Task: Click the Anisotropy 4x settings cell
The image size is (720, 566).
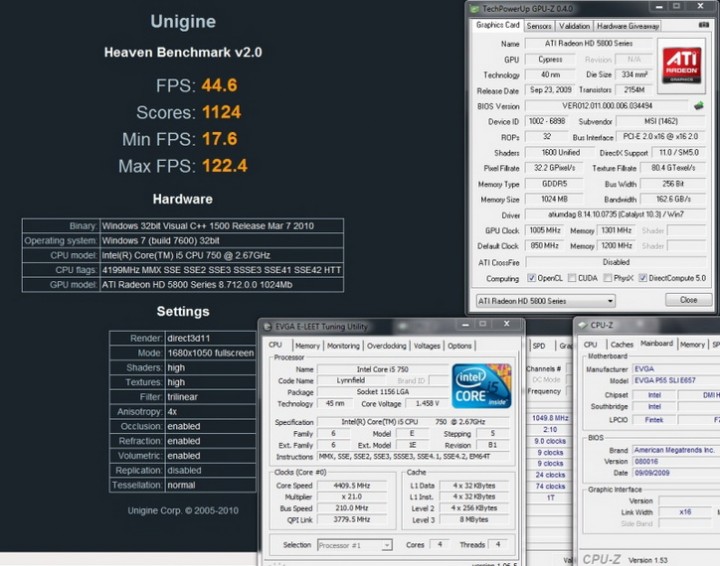Action: [210, 412]
